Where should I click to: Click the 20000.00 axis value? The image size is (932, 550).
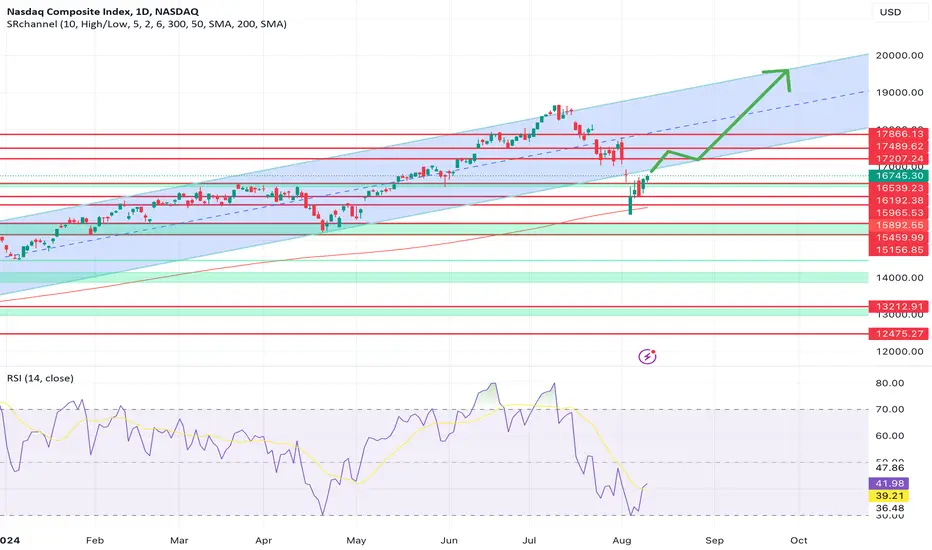tap(899, 55)
